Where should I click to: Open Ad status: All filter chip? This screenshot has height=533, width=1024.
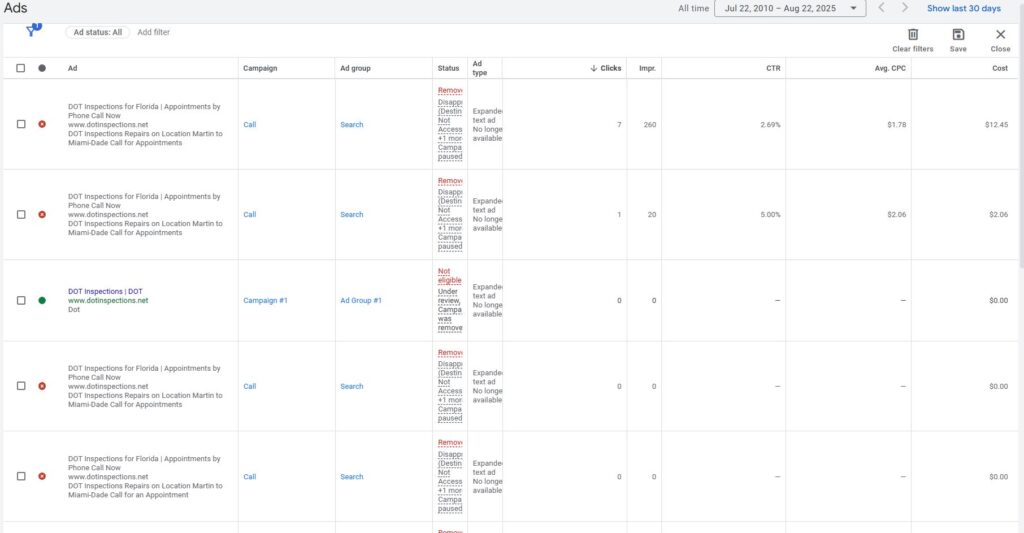[x=97, y=32]
